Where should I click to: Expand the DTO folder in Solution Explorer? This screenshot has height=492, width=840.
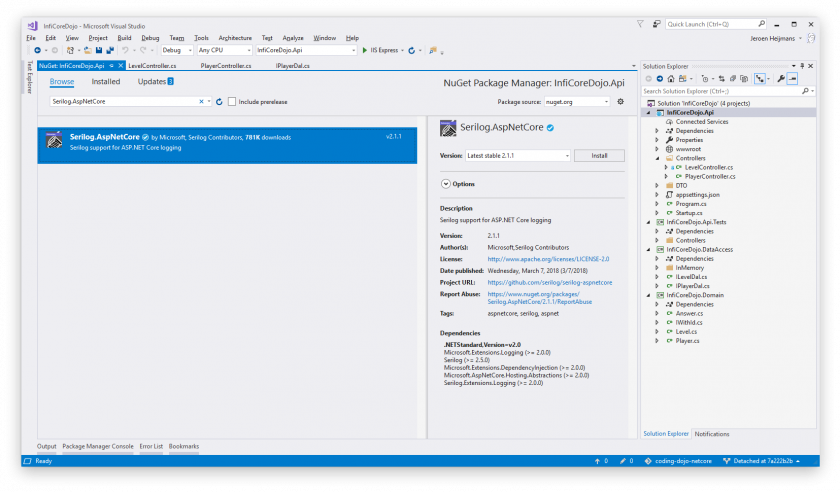tap(657, 185)
